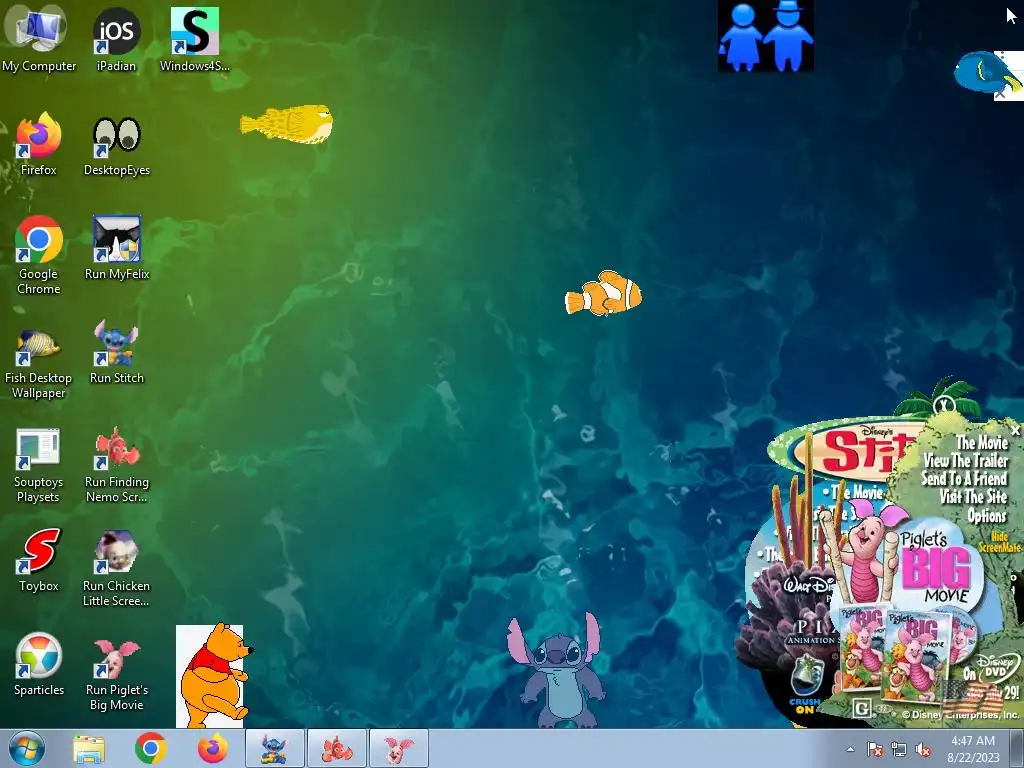Launch the DesktopEyes shortcut

pos(116,145)
